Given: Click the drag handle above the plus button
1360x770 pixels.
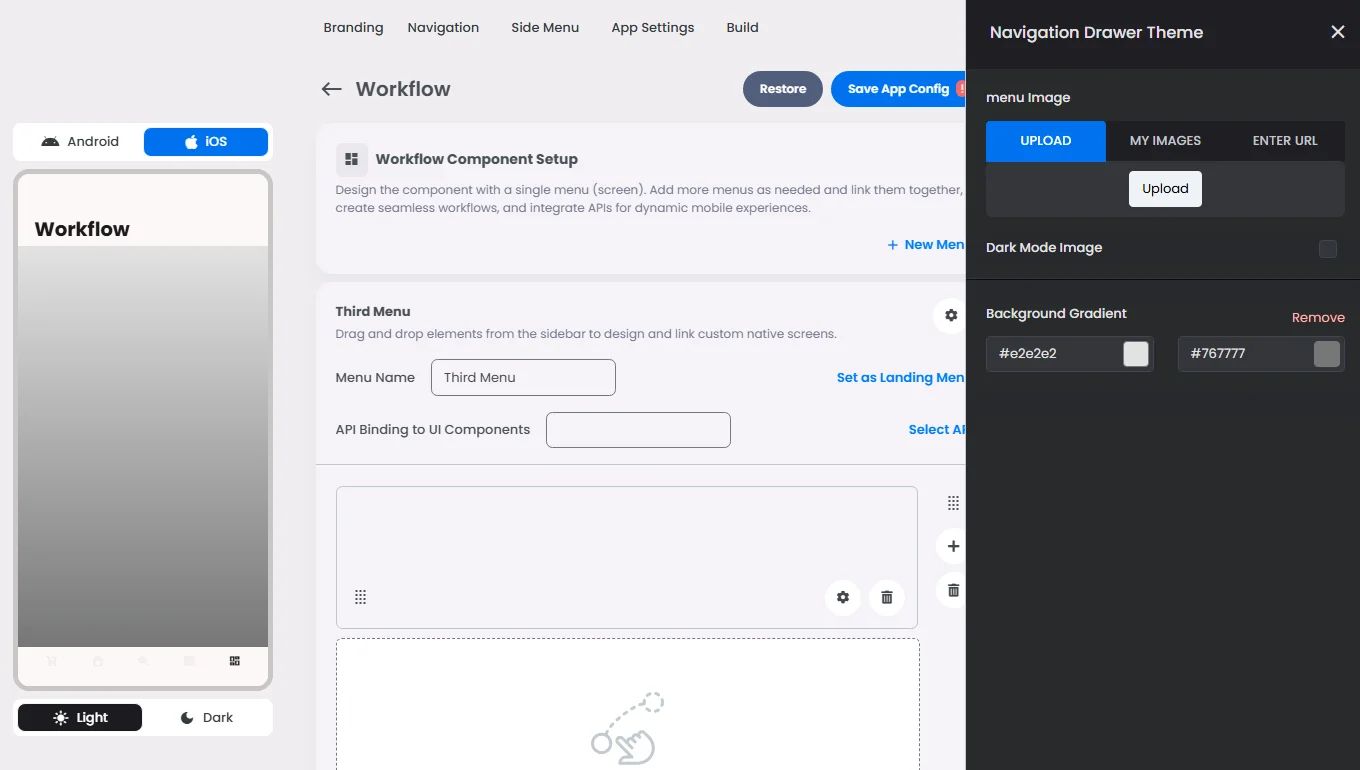Looking at the screenshot, I should 953,503.
